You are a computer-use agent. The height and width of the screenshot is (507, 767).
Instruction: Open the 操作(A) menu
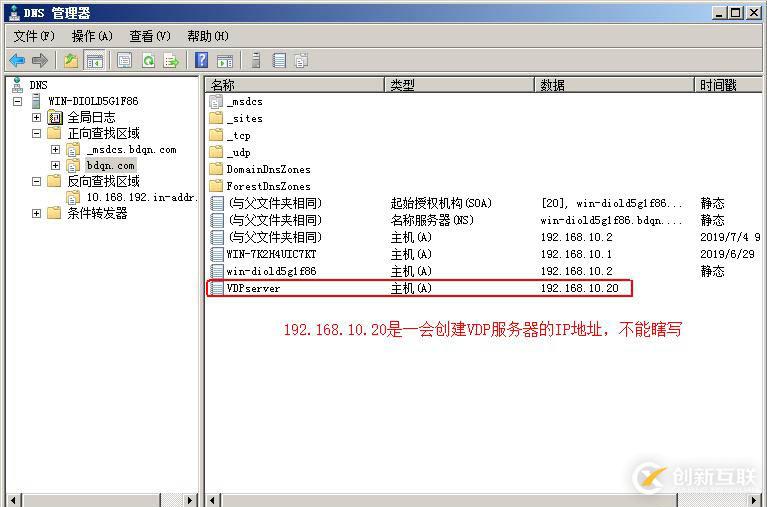coord(92,36)
